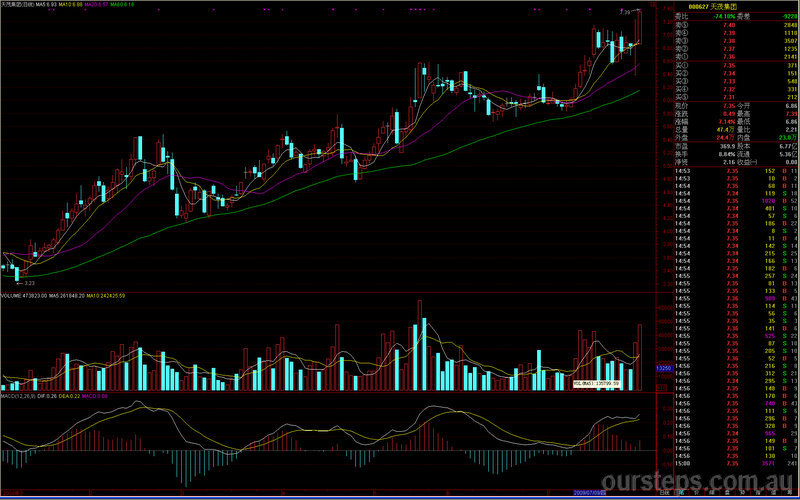Image resolution: width=800 pixels, height=500 pixels.
Task: Click the 涨幅 value 7.14%
Action: coord(727,122)
